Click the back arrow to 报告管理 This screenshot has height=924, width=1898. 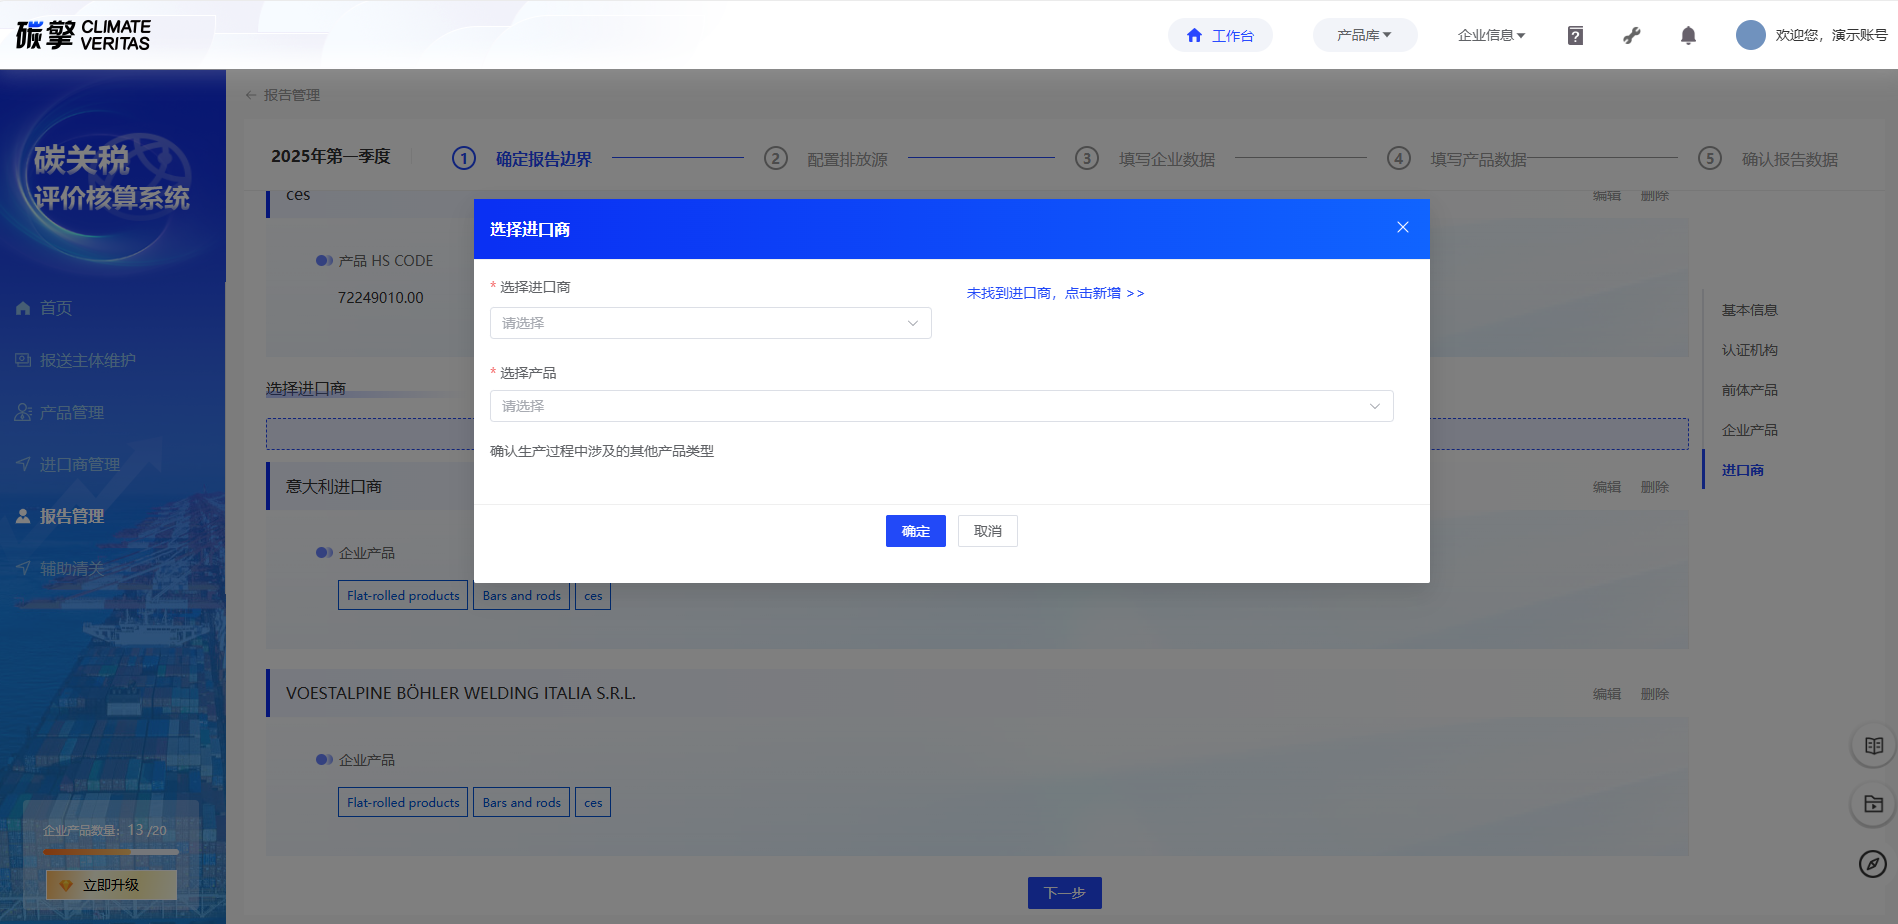251,95
